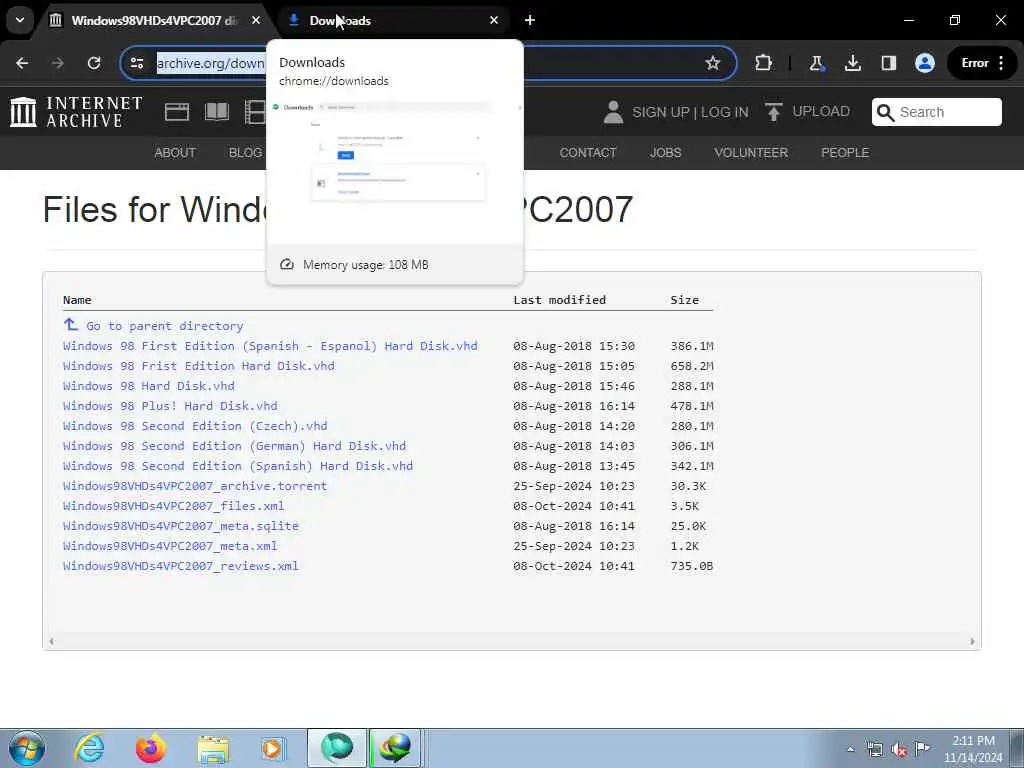Click the file list's left scroll arrow
The width and height of the screenshot is (1024, 768).
pos(51,641)
